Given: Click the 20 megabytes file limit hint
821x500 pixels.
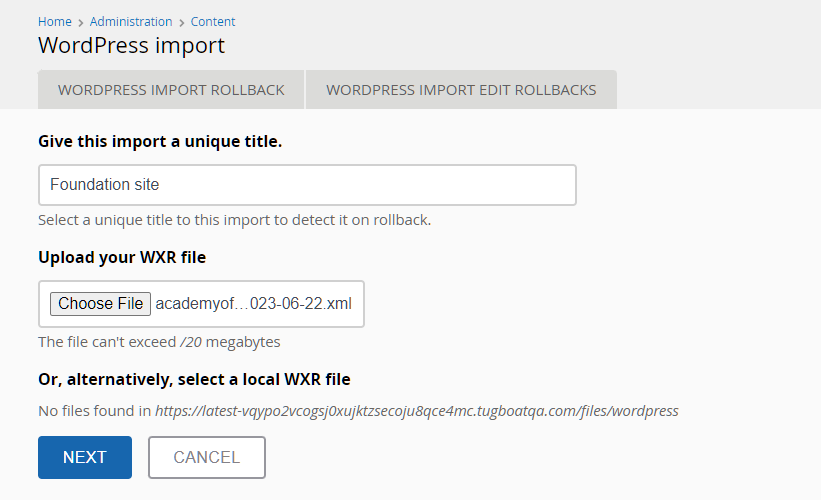Looking at the screenshot, I should 159,342.
